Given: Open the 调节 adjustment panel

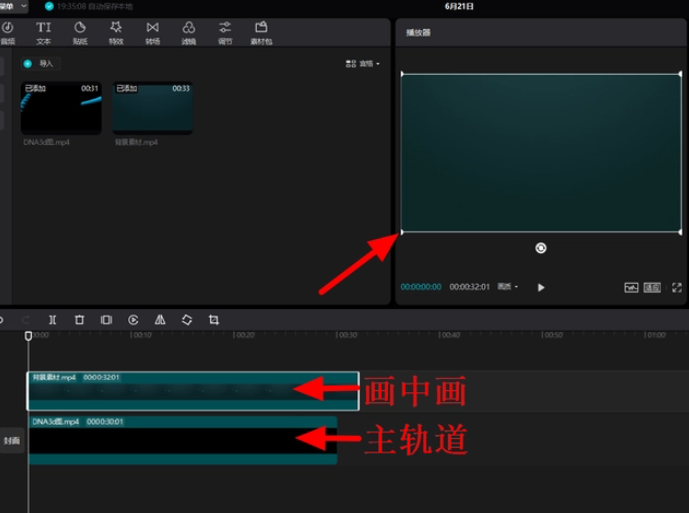Looking at the screenshot, I should pos(225,33).
